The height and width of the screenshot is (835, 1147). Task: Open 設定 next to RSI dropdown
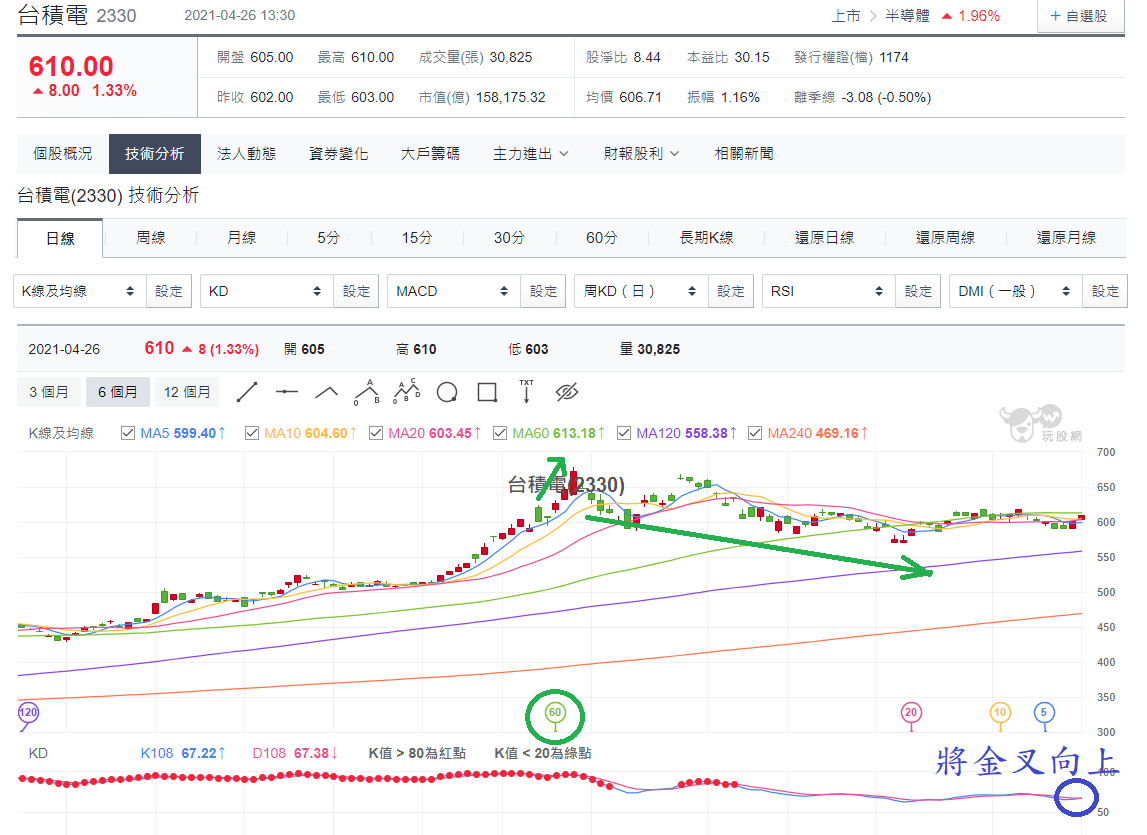click(x=918, y=291)
